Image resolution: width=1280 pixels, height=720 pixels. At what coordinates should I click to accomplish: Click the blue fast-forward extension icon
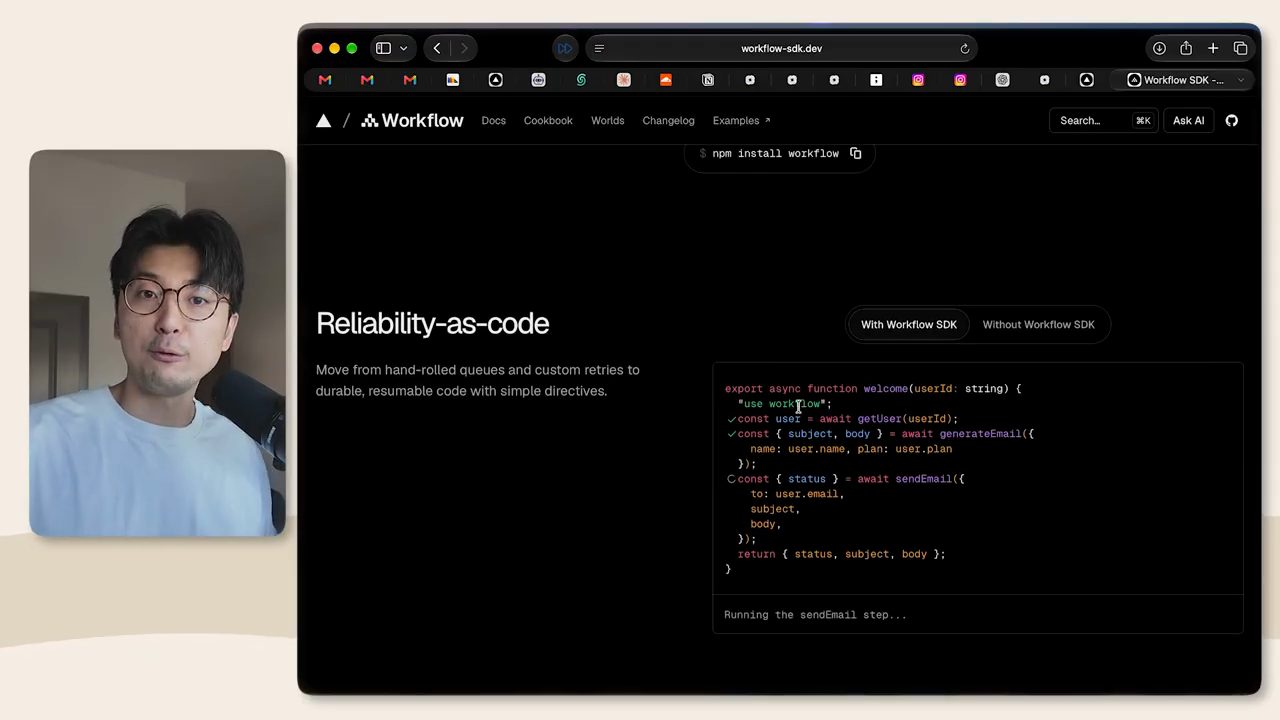(x=565, y=48)
